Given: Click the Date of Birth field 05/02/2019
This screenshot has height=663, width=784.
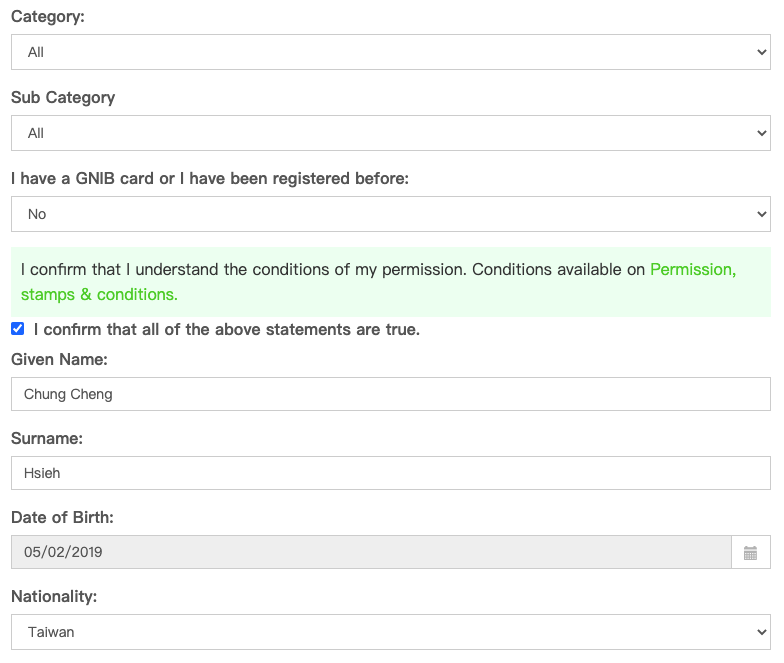Looking at the screenshot, I should [372, 552].
